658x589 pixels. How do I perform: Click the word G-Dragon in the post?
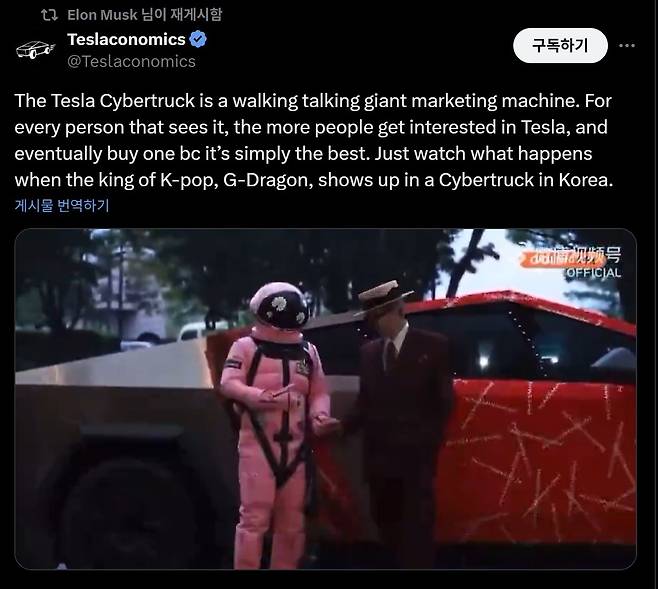(266, 180)
